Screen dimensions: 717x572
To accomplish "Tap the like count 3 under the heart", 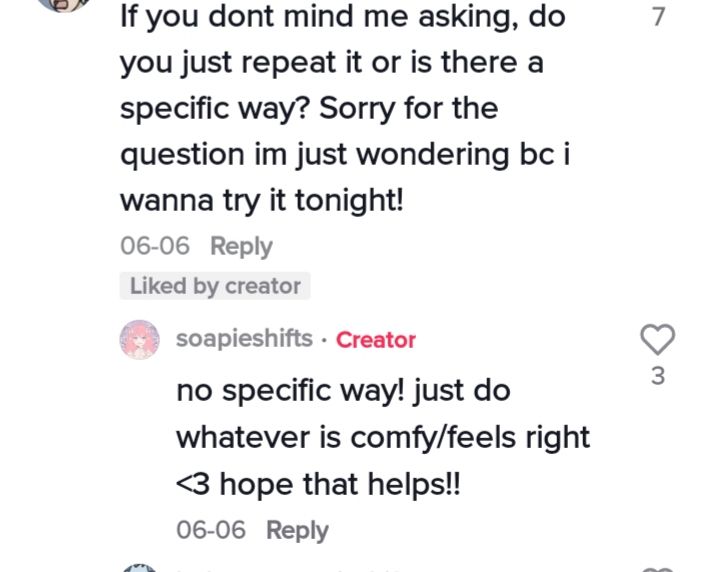I will click(658, 376).
